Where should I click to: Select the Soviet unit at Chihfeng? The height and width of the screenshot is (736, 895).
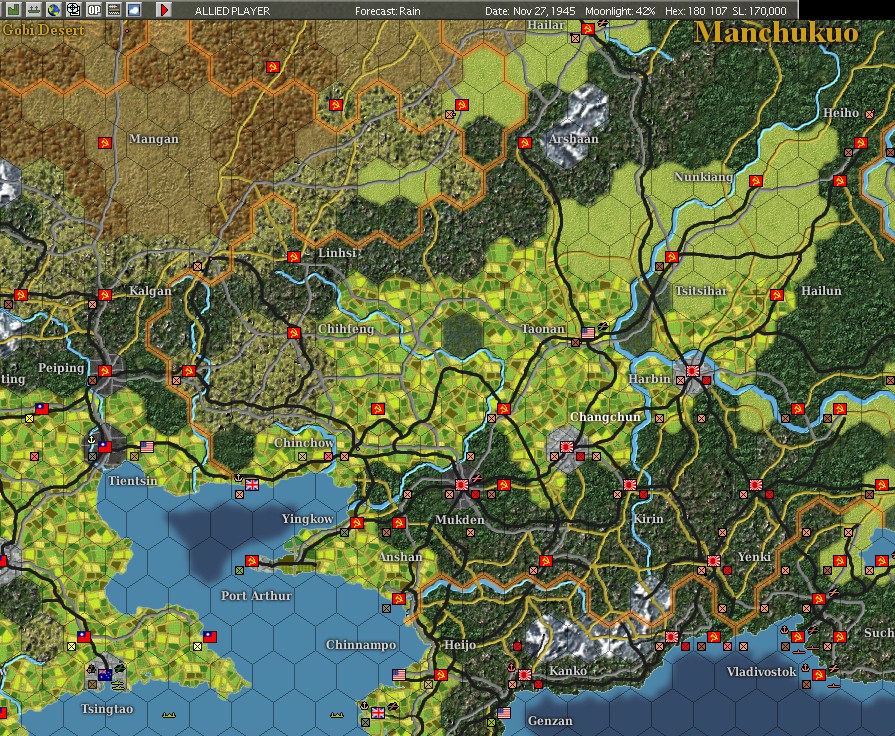tap(293, 333)
